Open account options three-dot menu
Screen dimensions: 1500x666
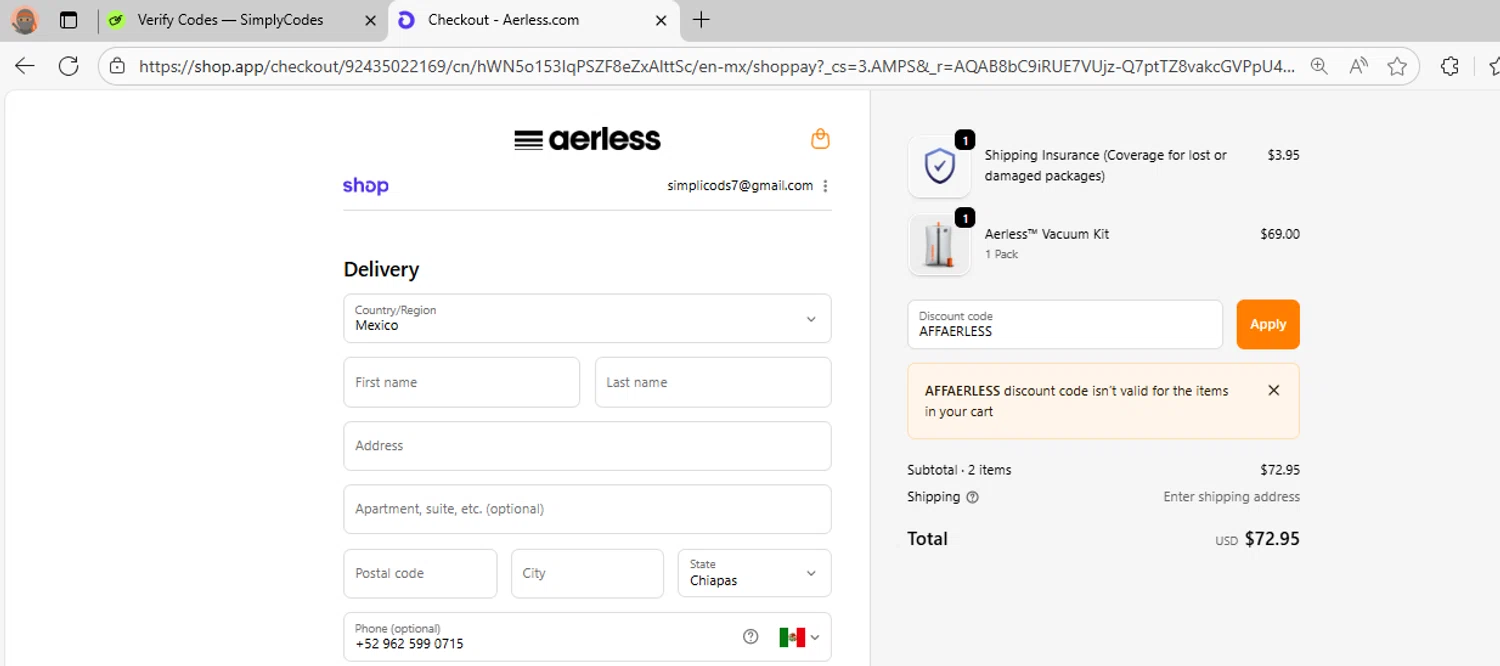pyautogui.click(x=825, y=186)
